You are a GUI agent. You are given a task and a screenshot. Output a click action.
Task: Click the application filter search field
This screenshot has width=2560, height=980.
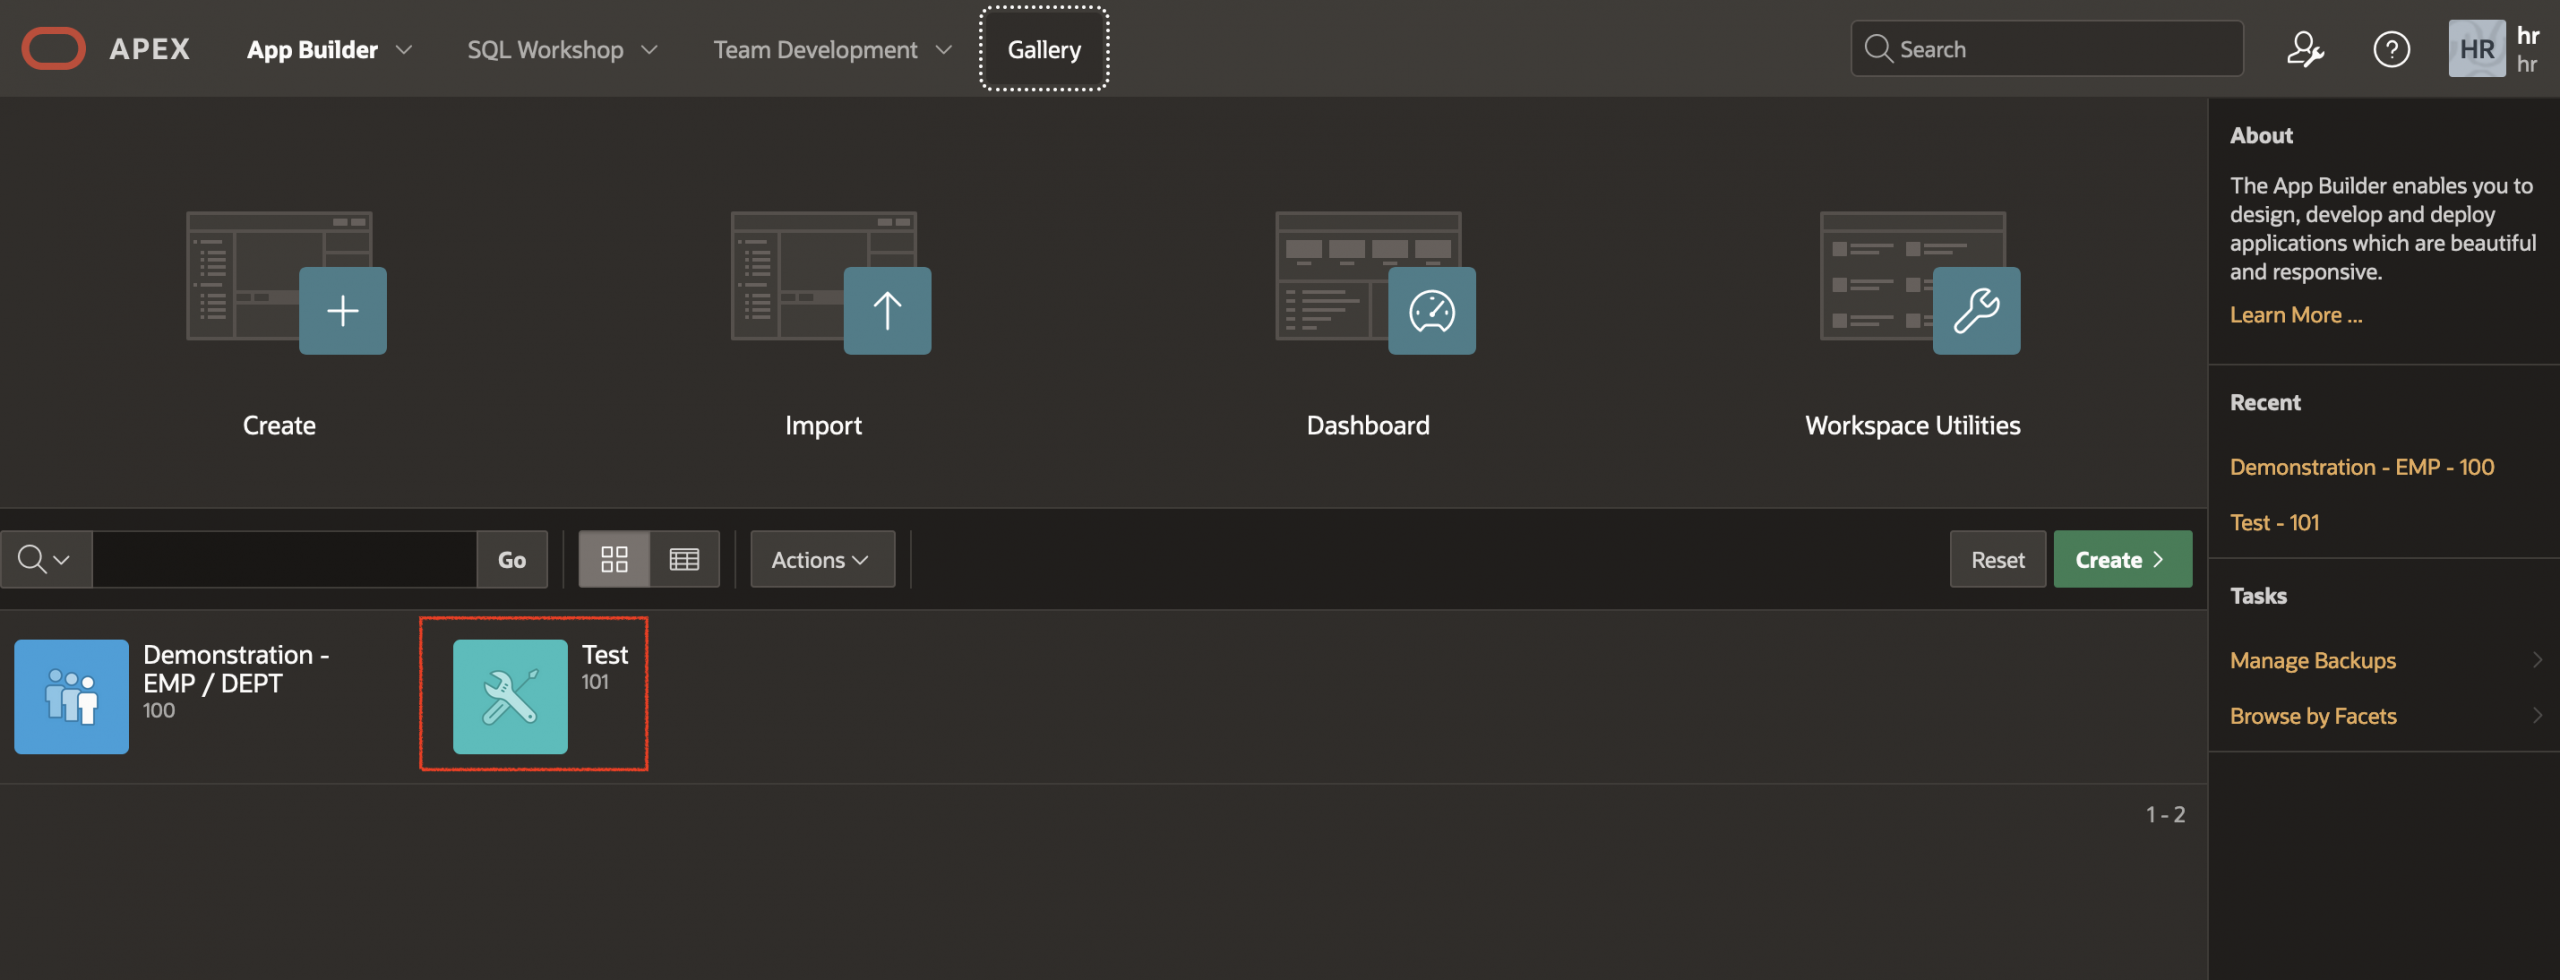(x=285, y=559)
